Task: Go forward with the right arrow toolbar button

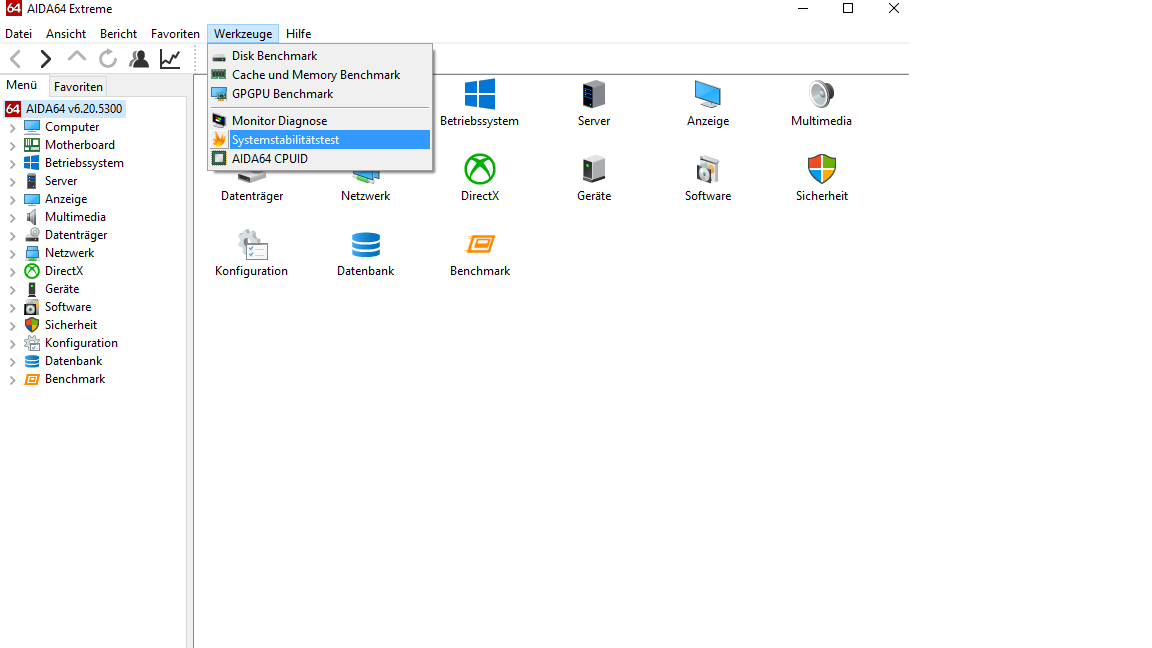Action: click(46, 59)
